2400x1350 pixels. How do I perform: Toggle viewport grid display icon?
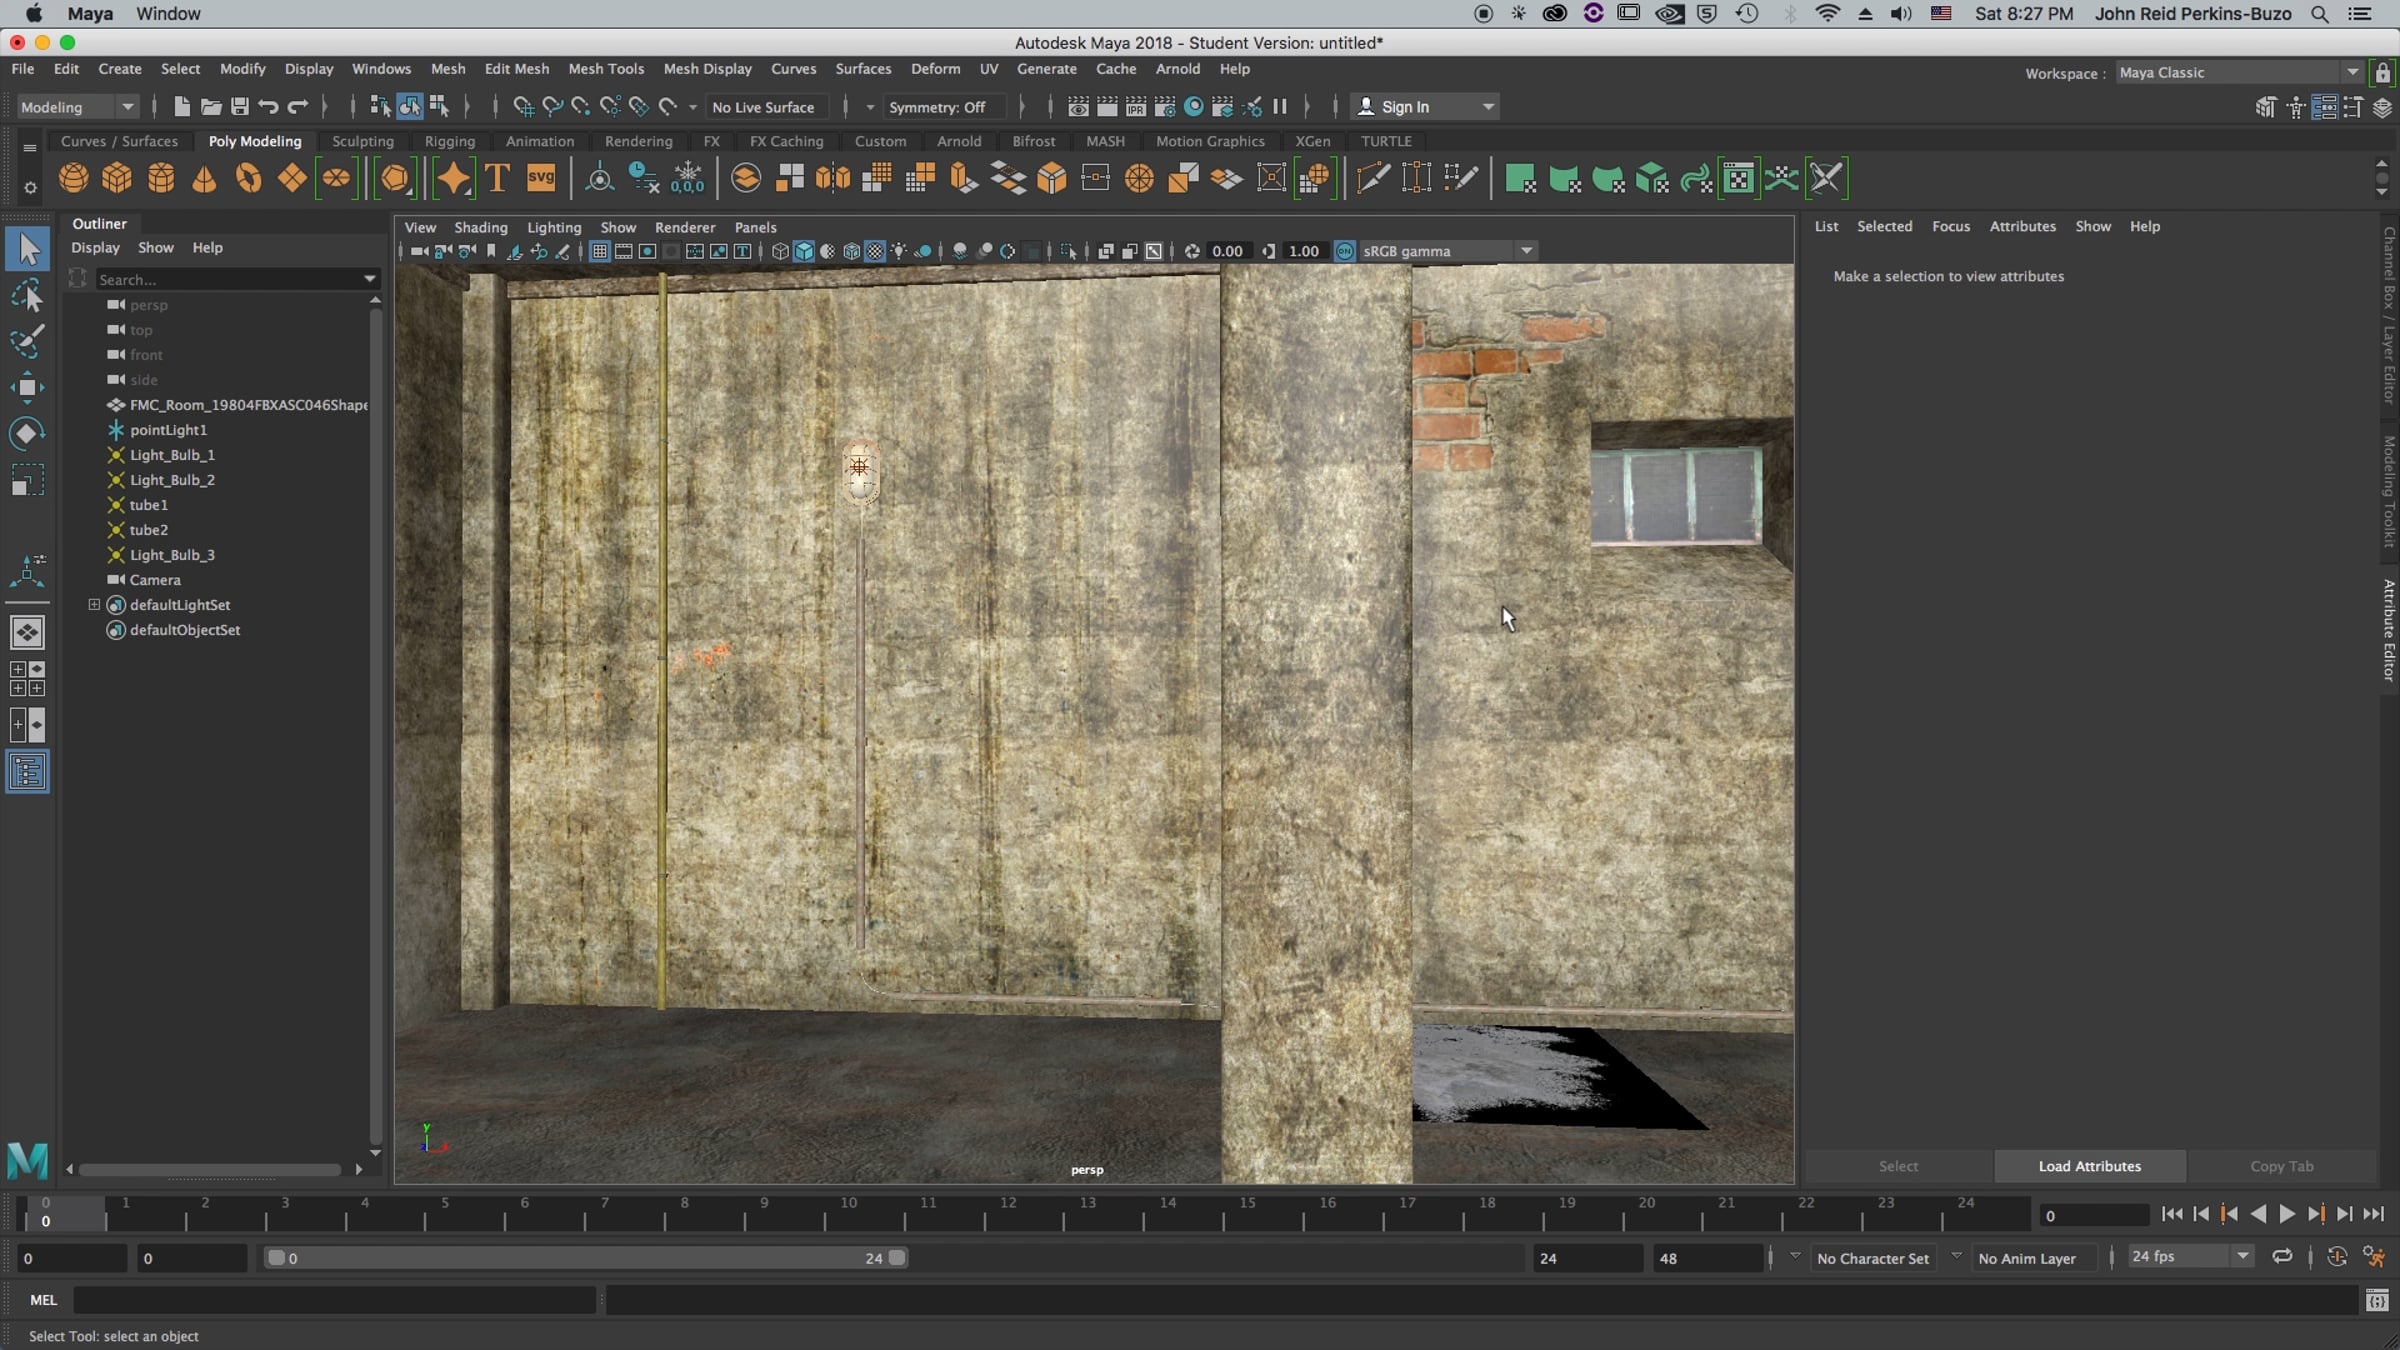(599, 252)
